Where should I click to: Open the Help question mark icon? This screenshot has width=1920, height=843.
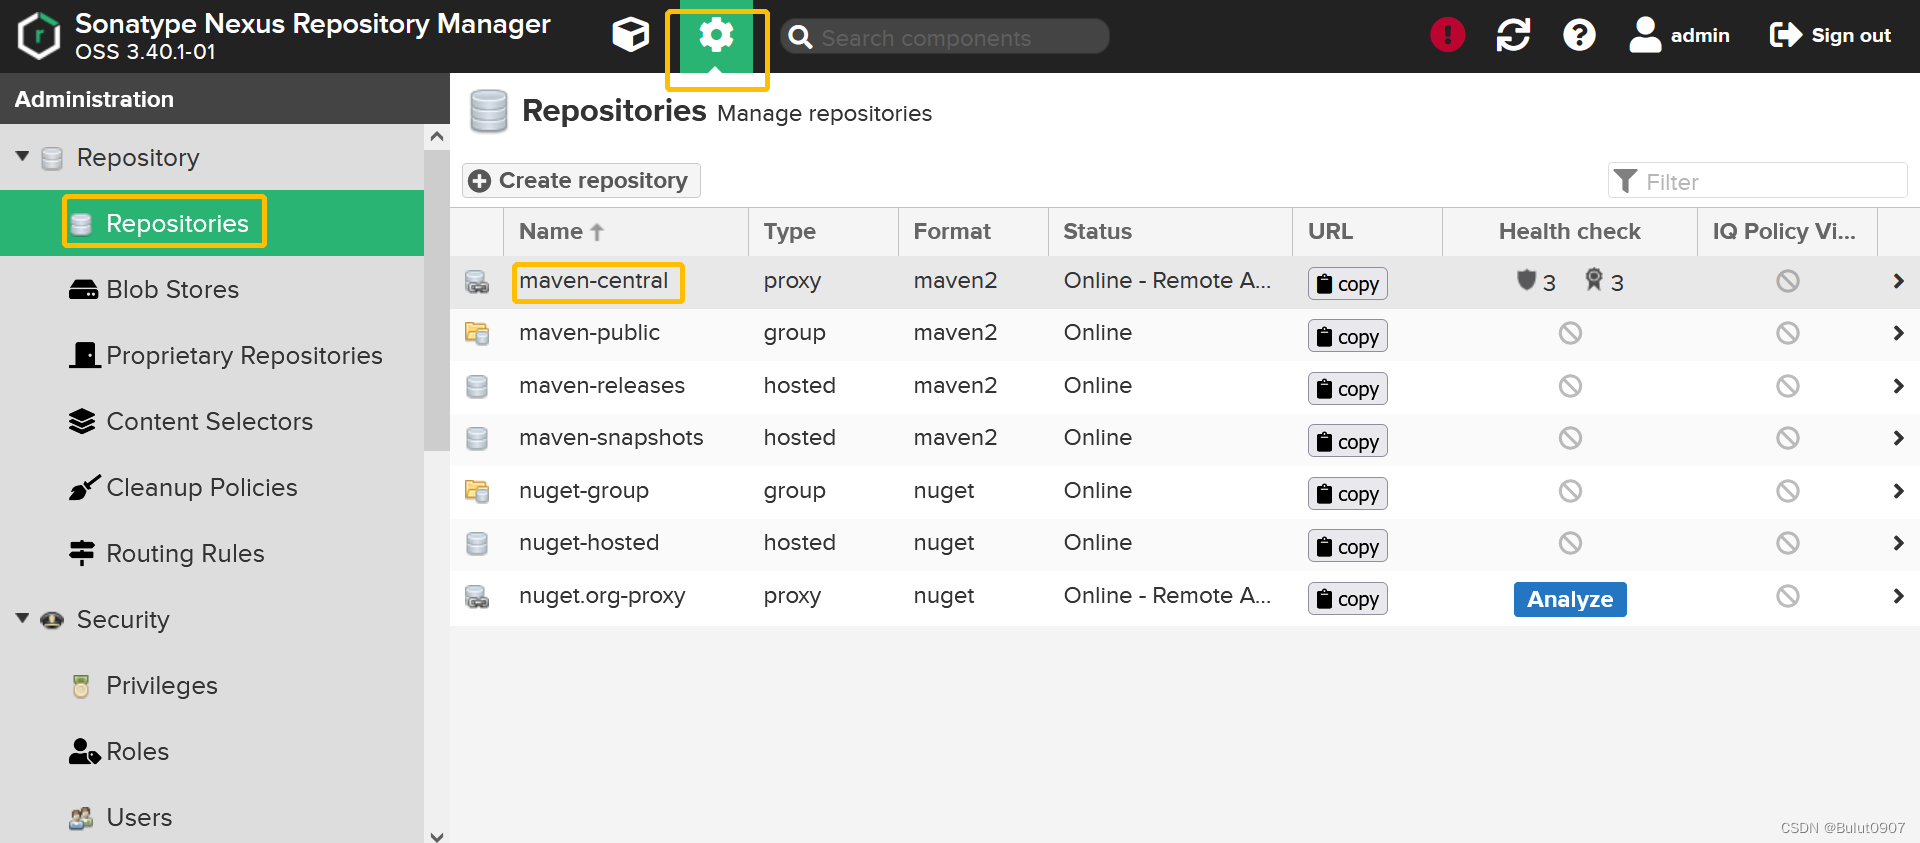click(1579, 35)
